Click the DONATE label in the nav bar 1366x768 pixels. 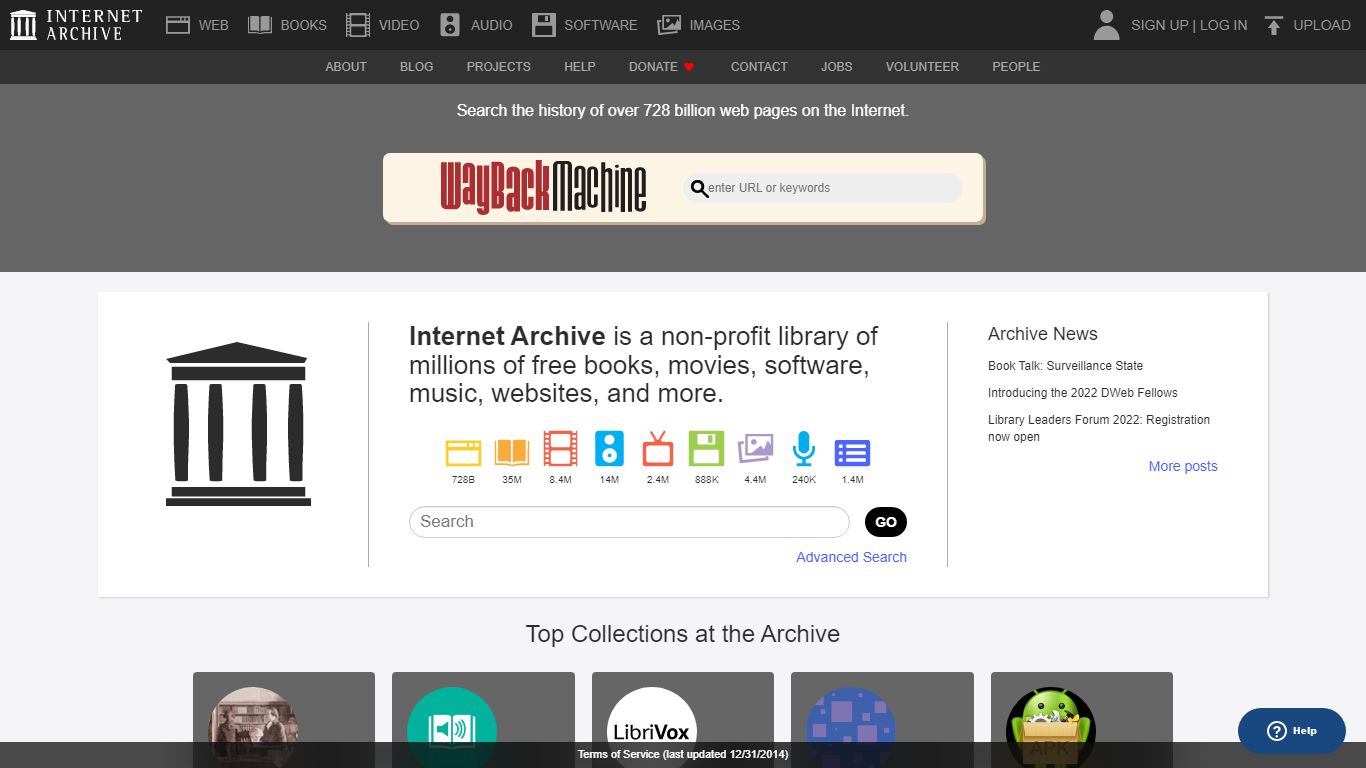[x=653, y=67]
